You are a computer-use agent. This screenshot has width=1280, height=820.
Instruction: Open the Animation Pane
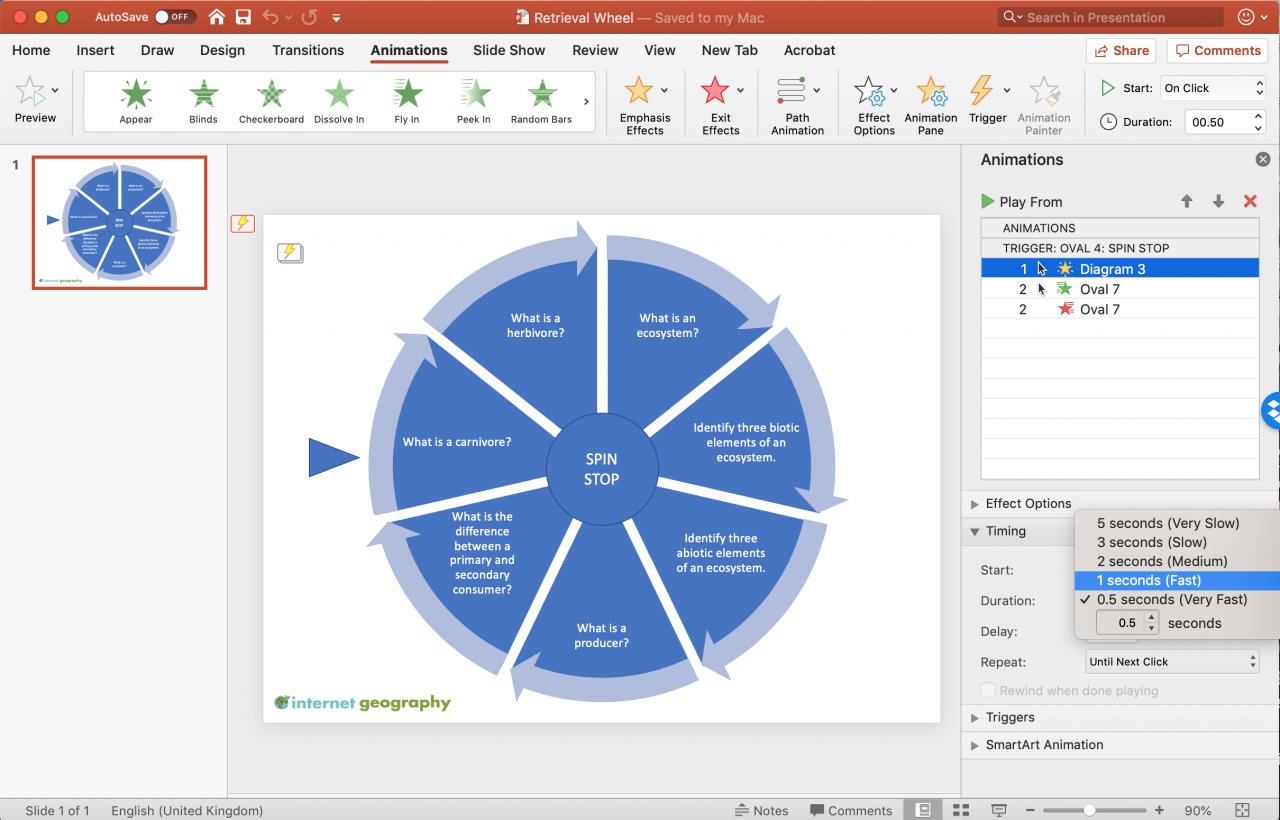pyautogui.click(x=930, y=100)
